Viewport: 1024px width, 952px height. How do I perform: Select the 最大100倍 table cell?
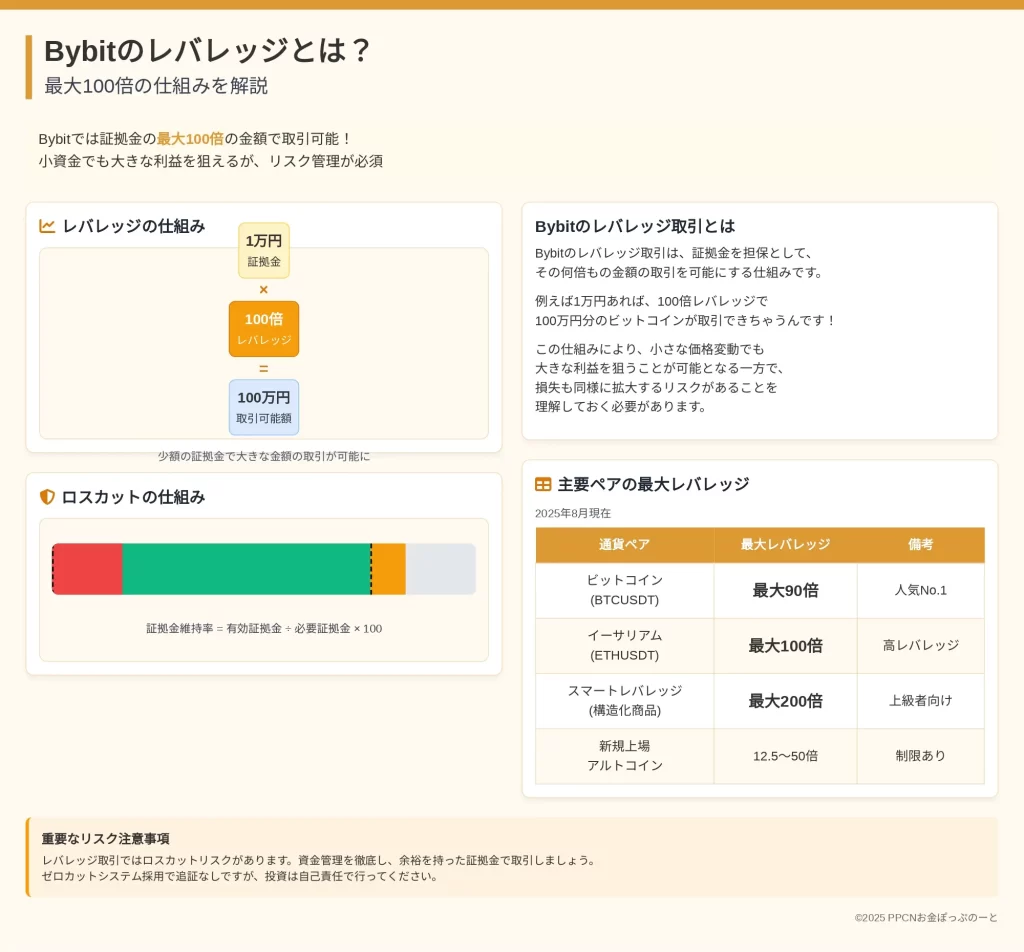(785, 646)
